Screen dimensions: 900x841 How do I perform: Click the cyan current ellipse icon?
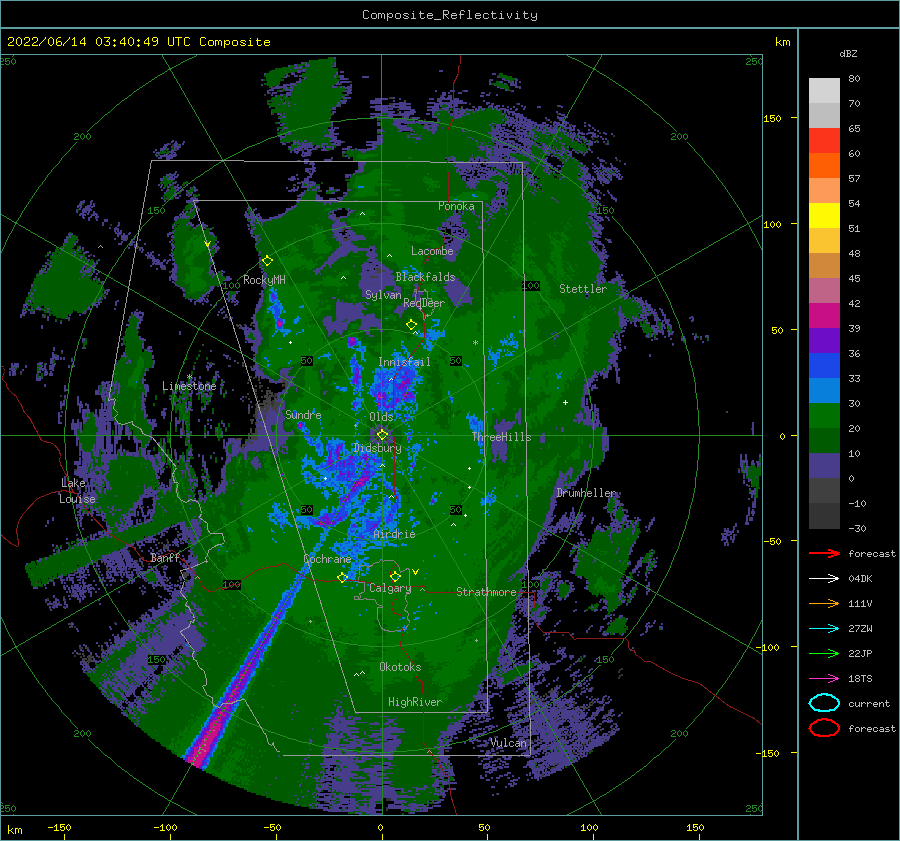pos(824,703)
